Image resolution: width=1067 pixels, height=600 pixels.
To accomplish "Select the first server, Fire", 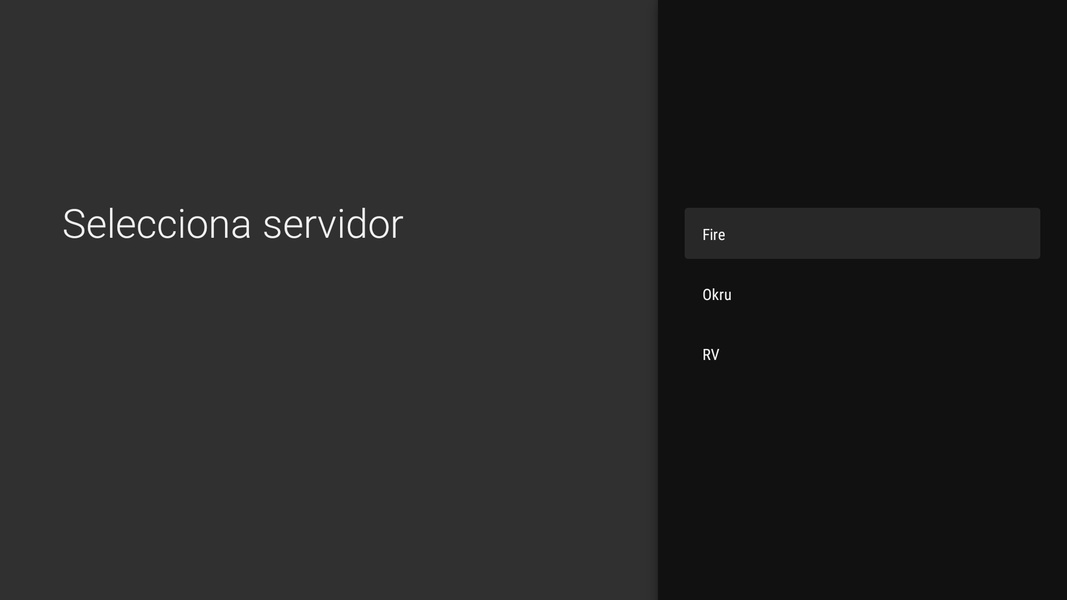I will point(861,234).
